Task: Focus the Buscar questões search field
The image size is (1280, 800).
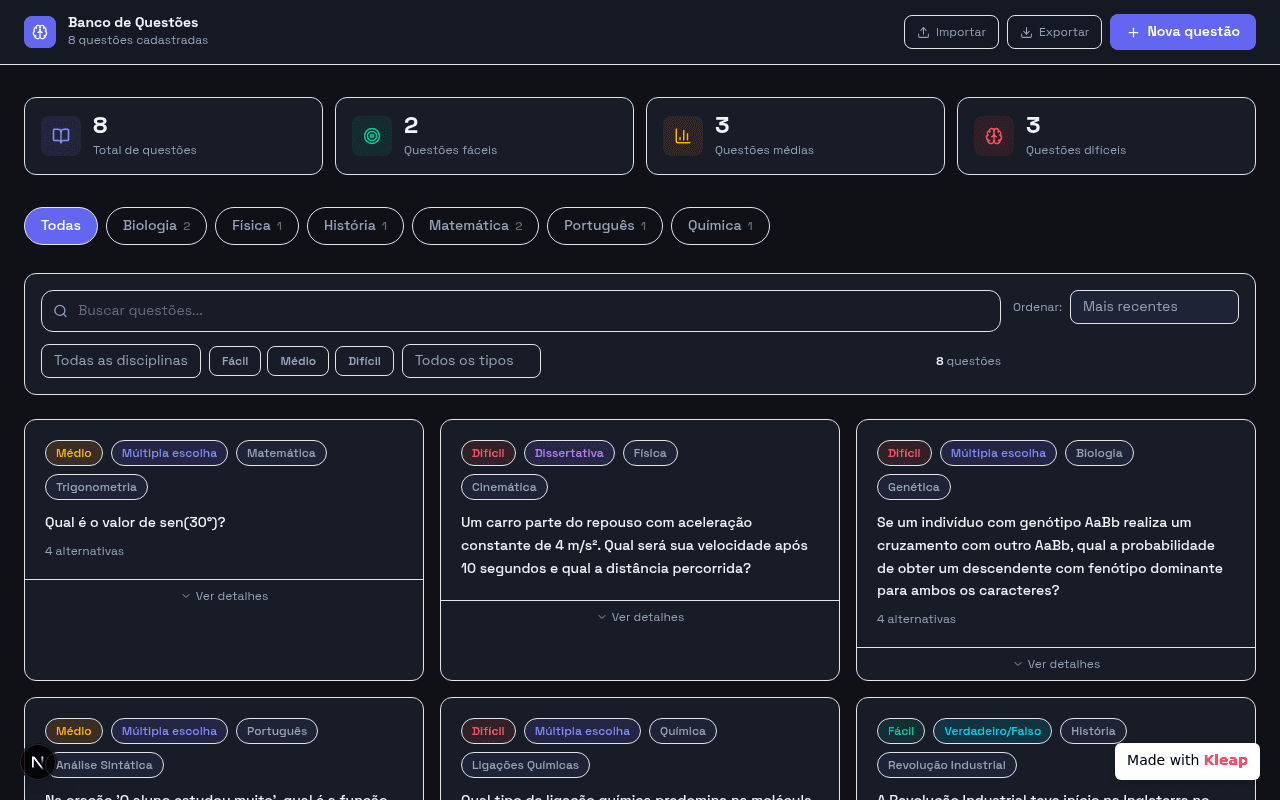Action: [x=520, y=311]
